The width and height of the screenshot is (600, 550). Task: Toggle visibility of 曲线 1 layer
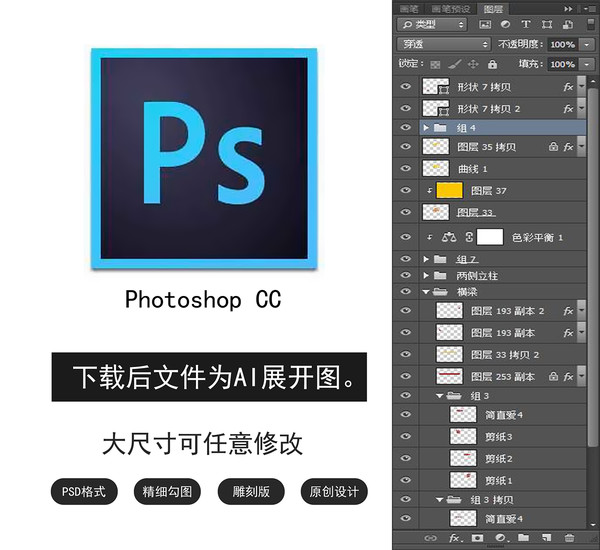[406, 168]
